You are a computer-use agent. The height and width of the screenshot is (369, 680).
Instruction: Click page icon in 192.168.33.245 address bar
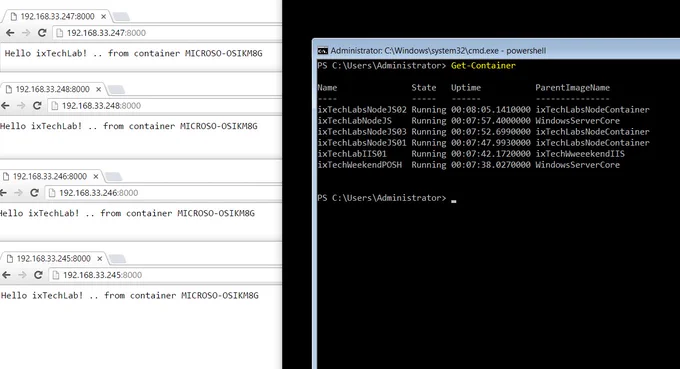56,275
